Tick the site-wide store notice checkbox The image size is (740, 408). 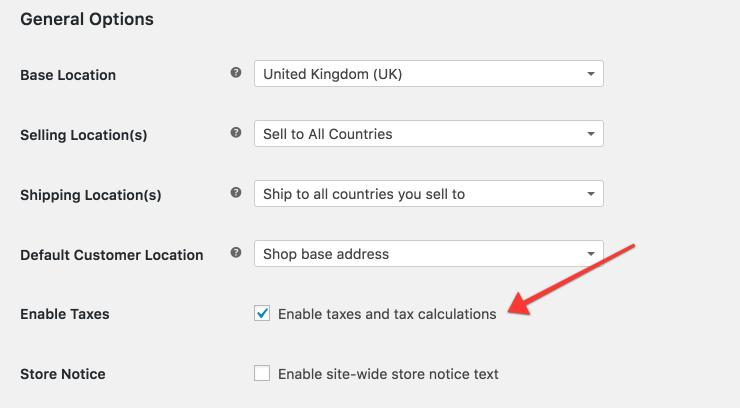262,373
